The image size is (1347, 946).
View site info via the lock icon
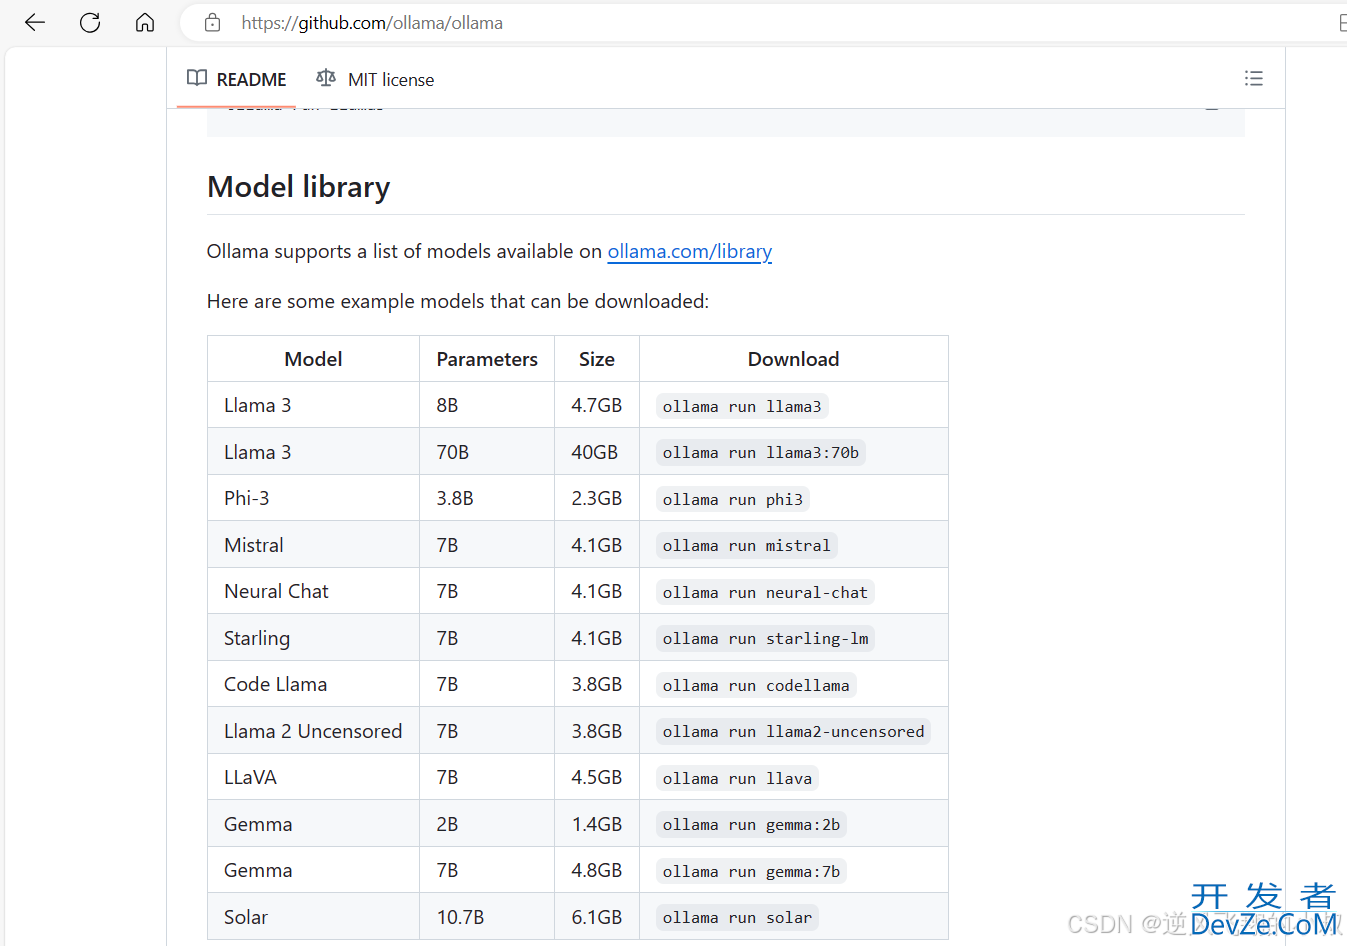(x=212, y=23)
